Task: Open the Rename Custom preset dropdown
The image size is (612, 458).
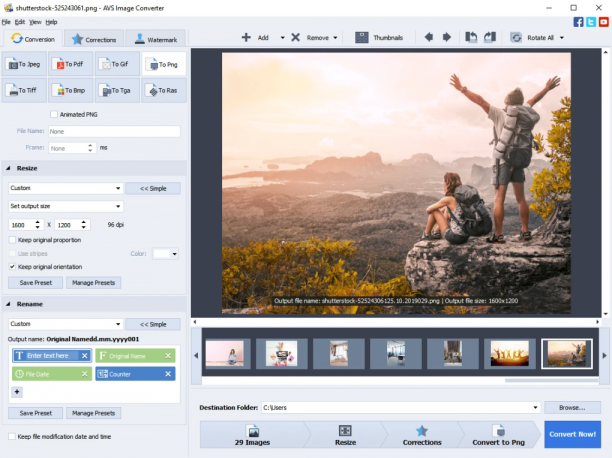Action: click(66, 324)
